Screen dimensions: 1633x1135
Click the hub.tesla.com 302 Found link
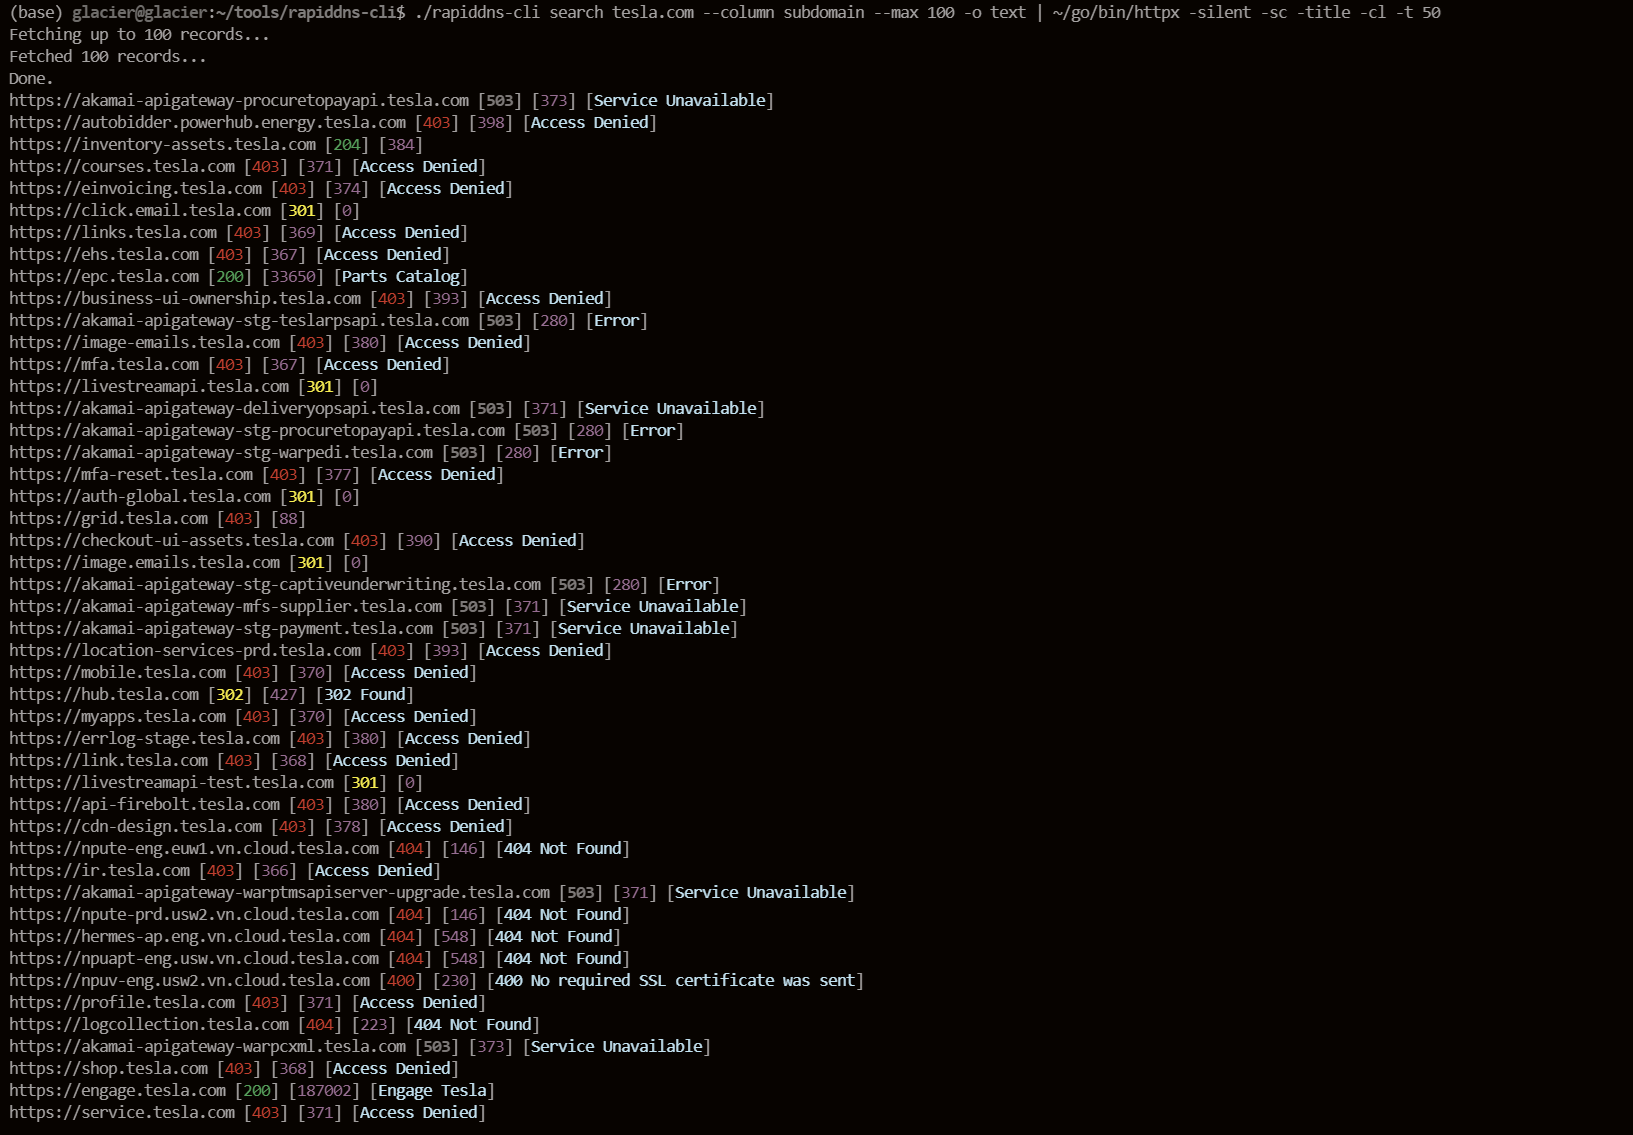[100, 694]
